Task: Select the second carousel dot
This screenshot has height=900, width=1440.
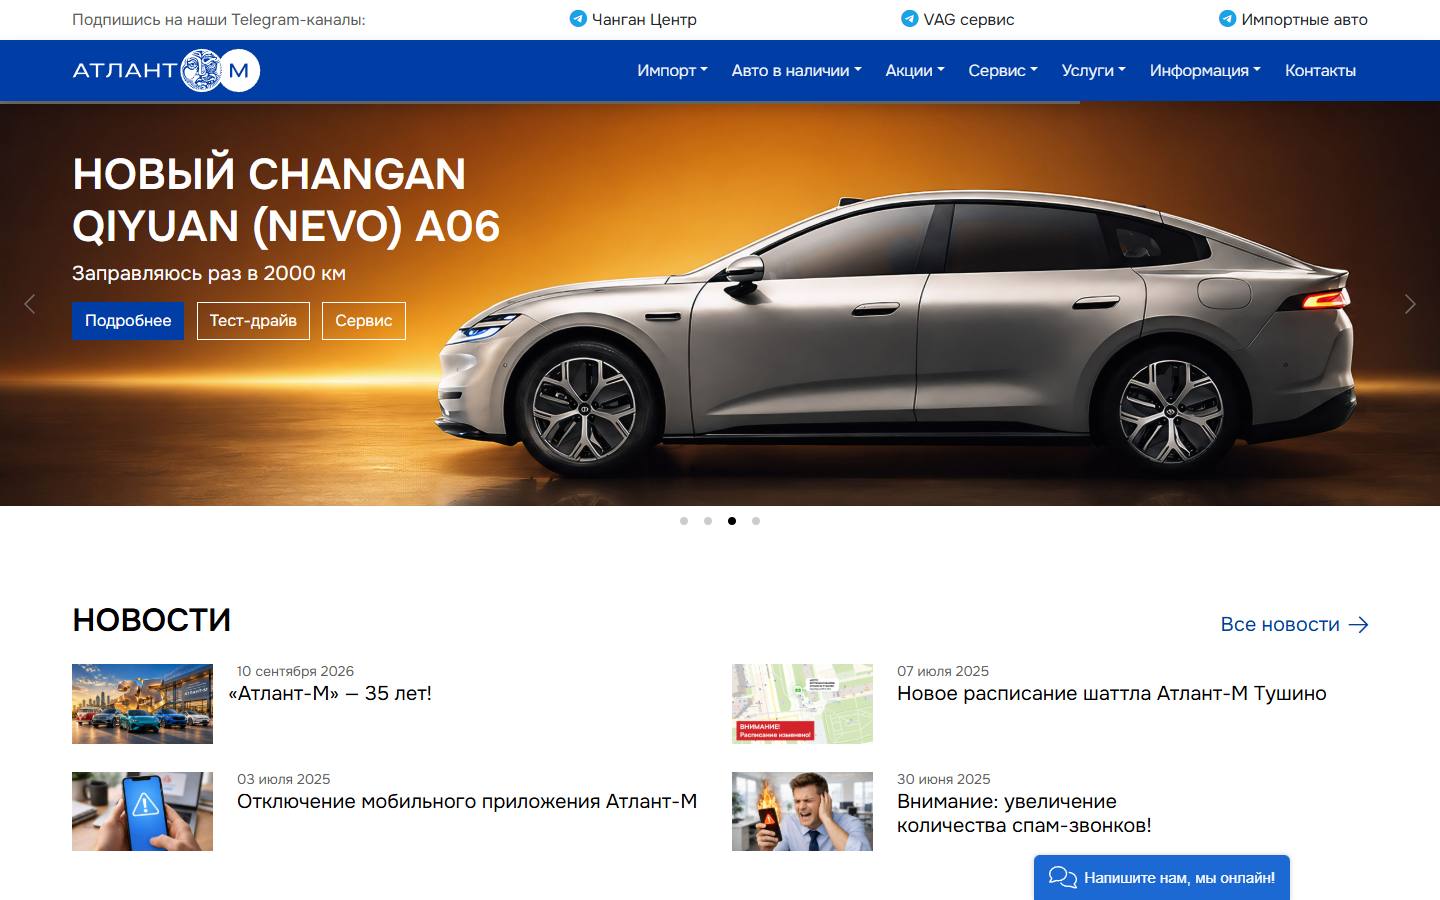Action: click(x=708, y=521)
